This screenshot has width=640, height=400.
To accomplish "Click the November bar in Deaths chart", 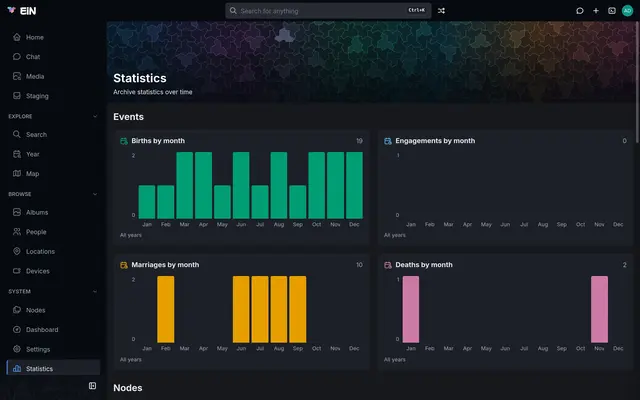I will click(599, 309).
